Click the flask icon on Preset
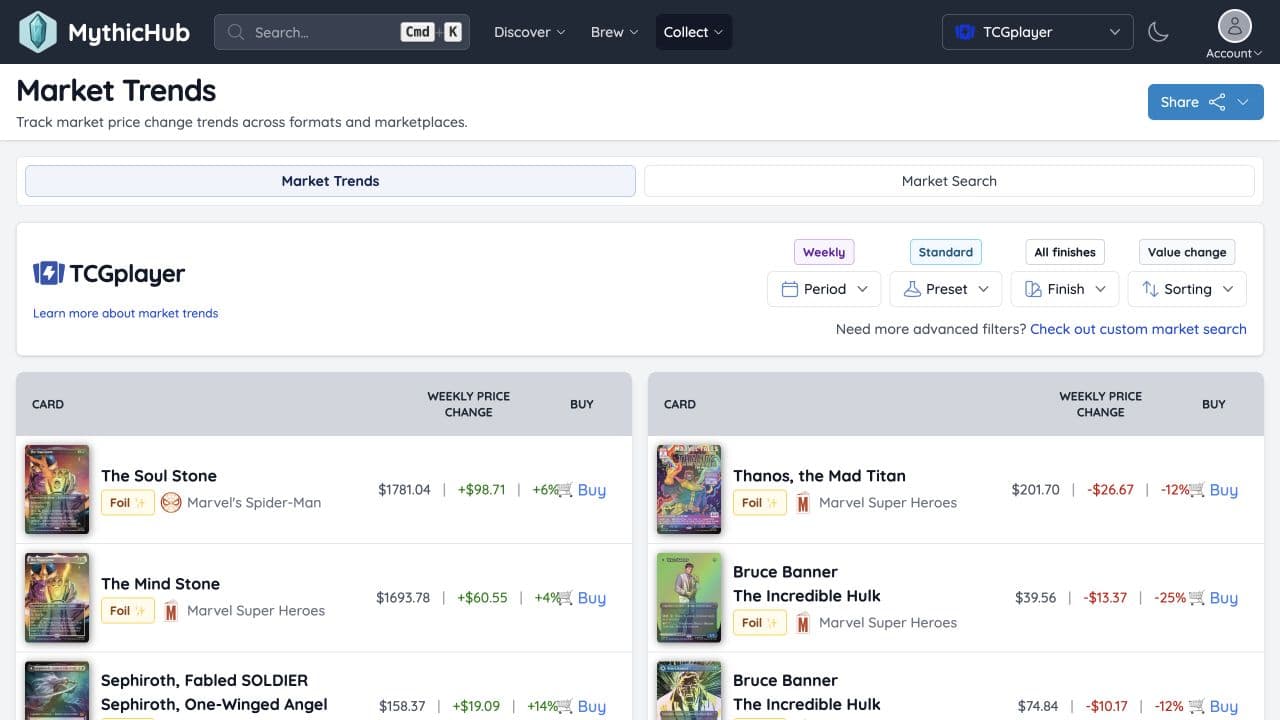This screenshot has height=720, width=1280. point(911,289)
